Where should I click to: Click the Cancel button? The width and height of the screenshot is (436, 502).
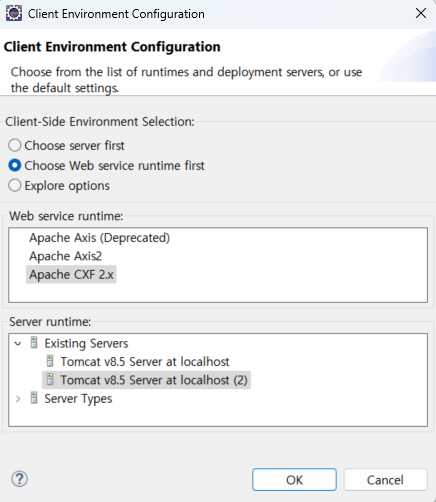[385, 480]
